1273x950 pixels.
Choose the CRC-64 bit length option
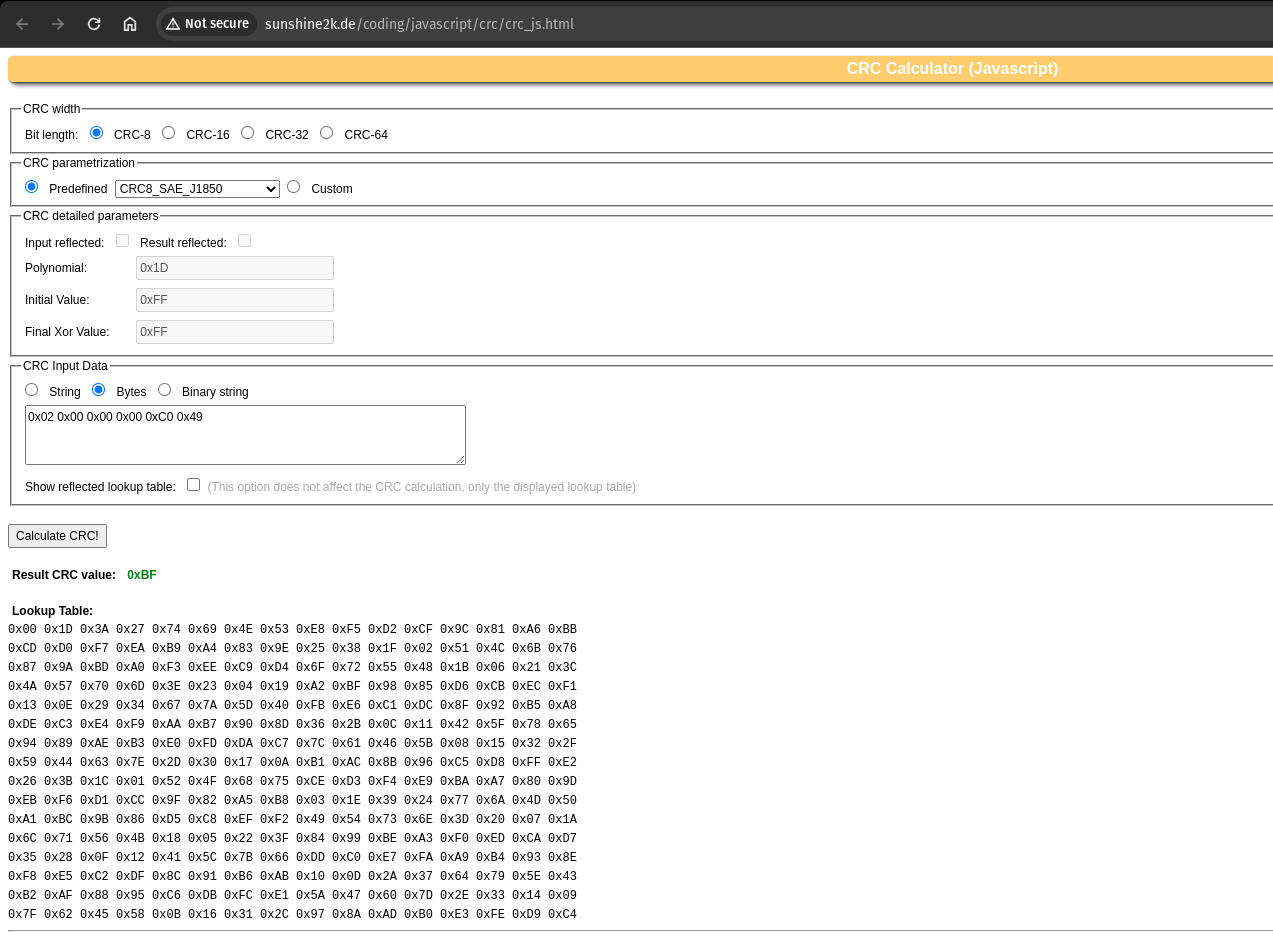tap(326, 133)
